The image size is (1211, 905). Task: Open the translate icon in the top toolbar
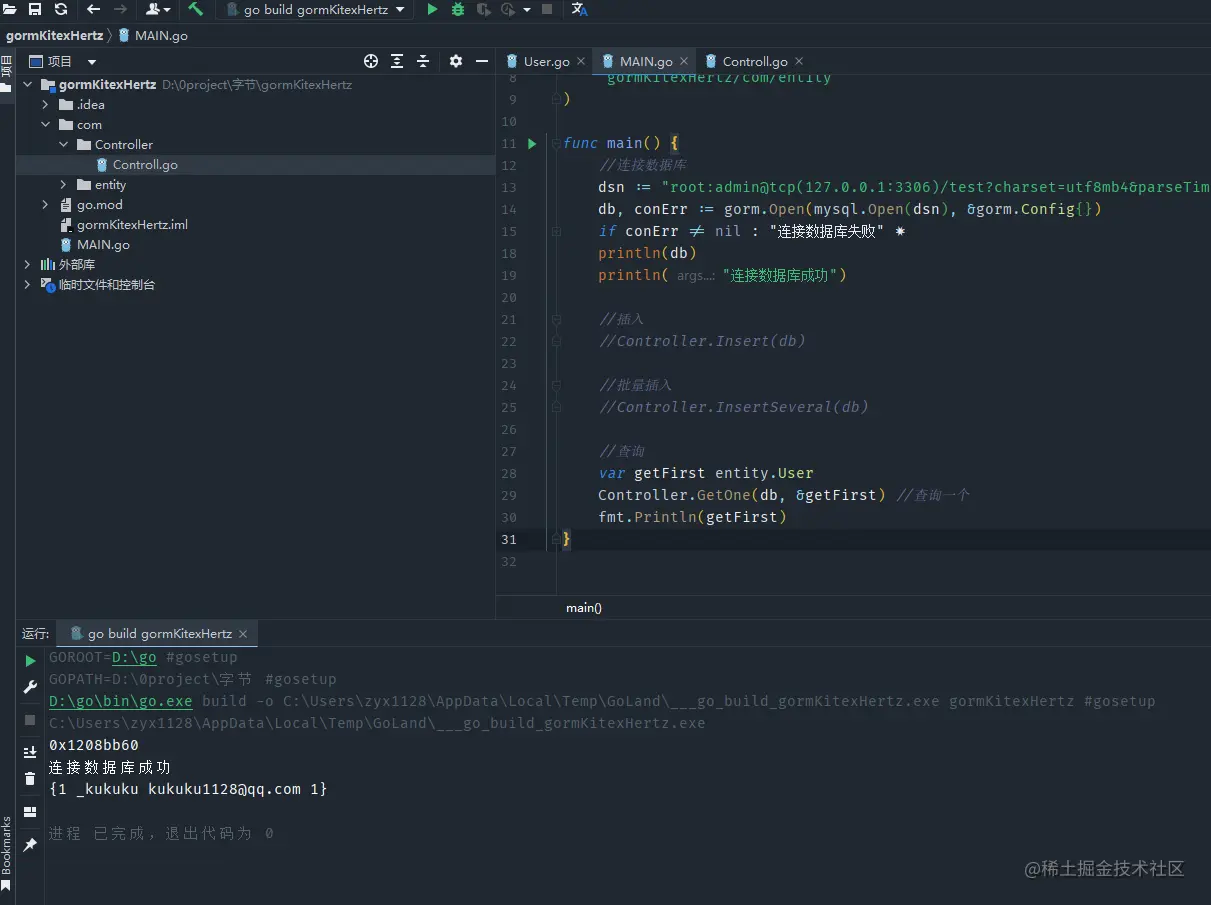coord(579,9)
